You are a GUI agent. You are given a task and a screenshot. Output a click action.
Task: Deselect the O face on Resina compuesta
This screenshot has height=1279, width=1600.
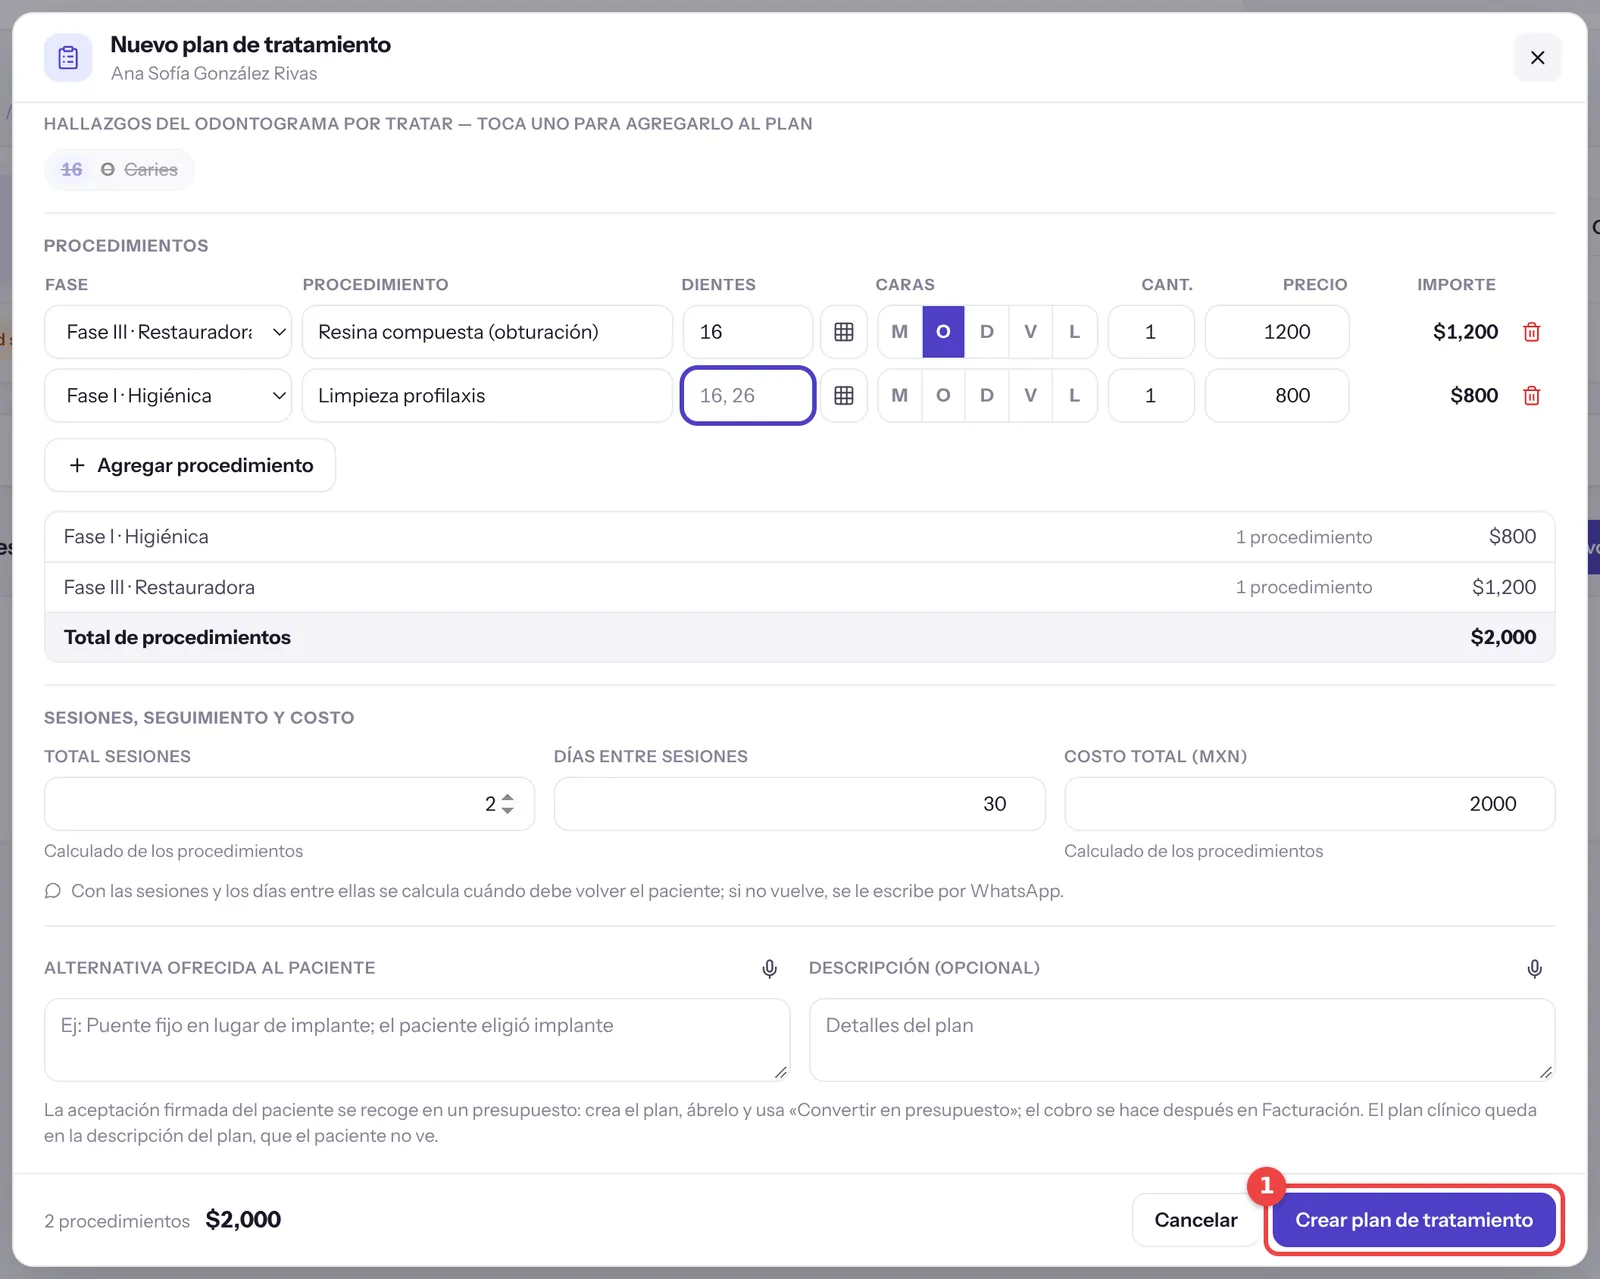pos(943,332)
